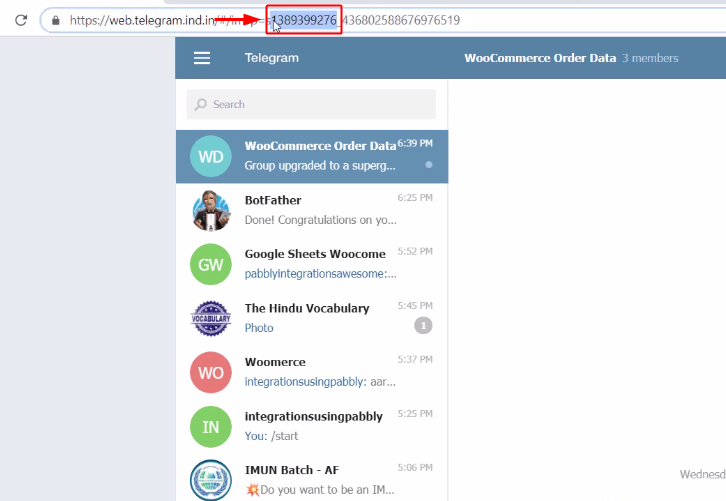726x501 pixels.
Task: Click the 5:52 PM timestamp on Google Sheets Woocome
Action: (415, 251)
